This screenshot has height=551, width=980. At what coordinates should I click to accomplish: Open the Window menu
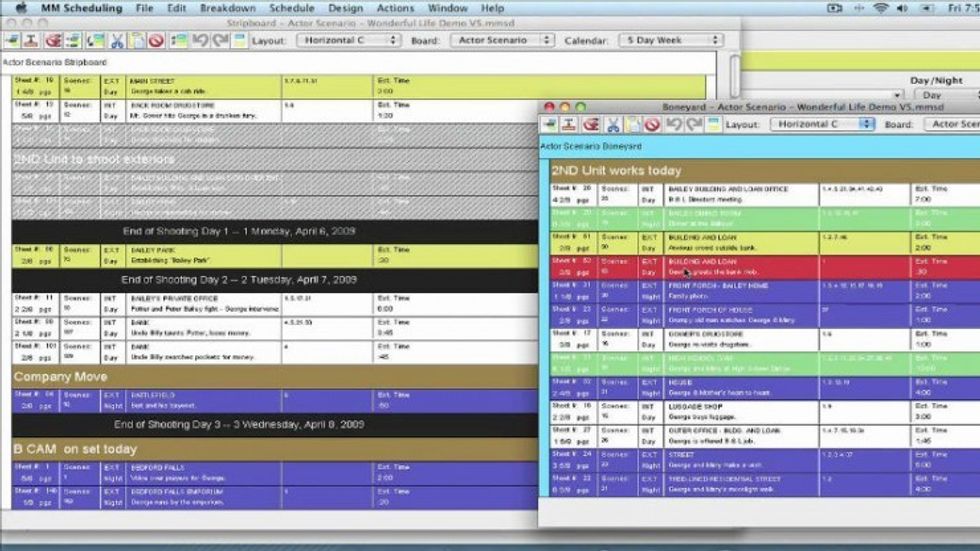(448, 8)
